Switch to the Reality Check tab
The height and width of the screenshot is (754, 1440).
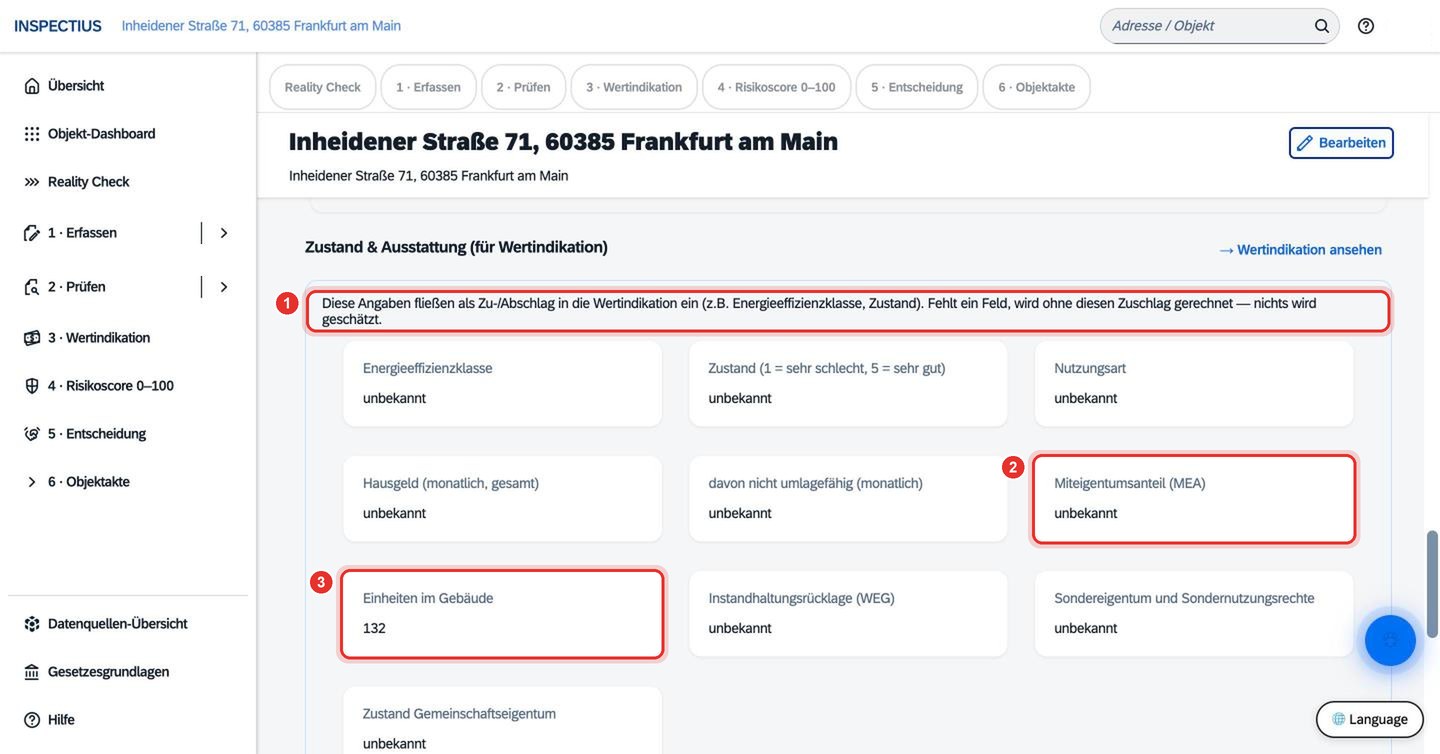pyautogui.click(x=322, y=87)
